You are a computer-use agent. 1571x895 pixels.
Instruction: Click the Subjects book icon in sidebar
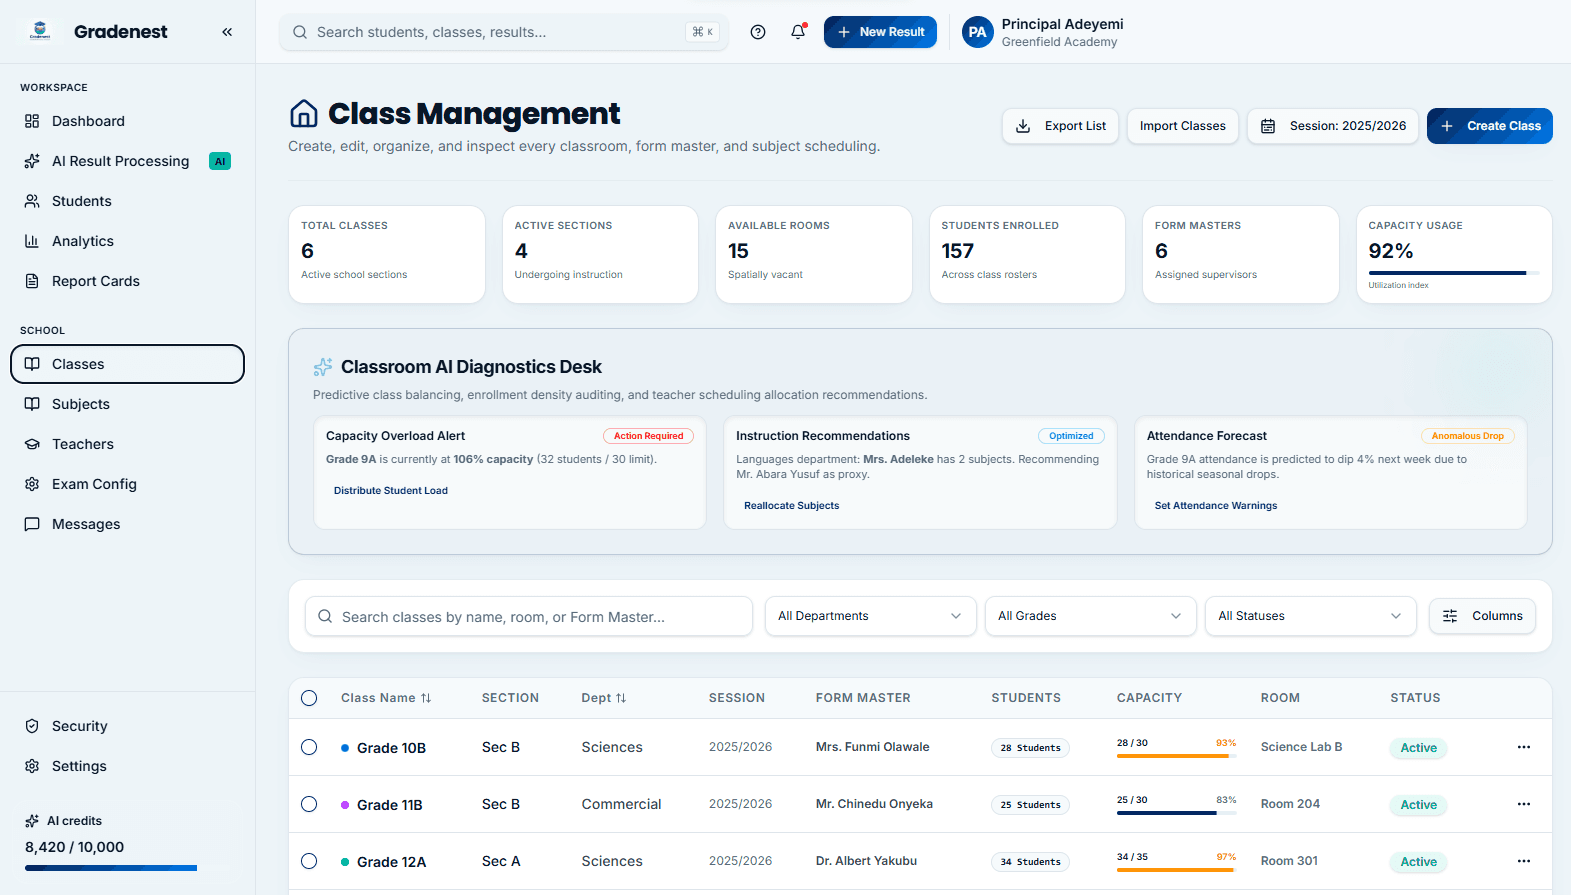click(32, 404)
